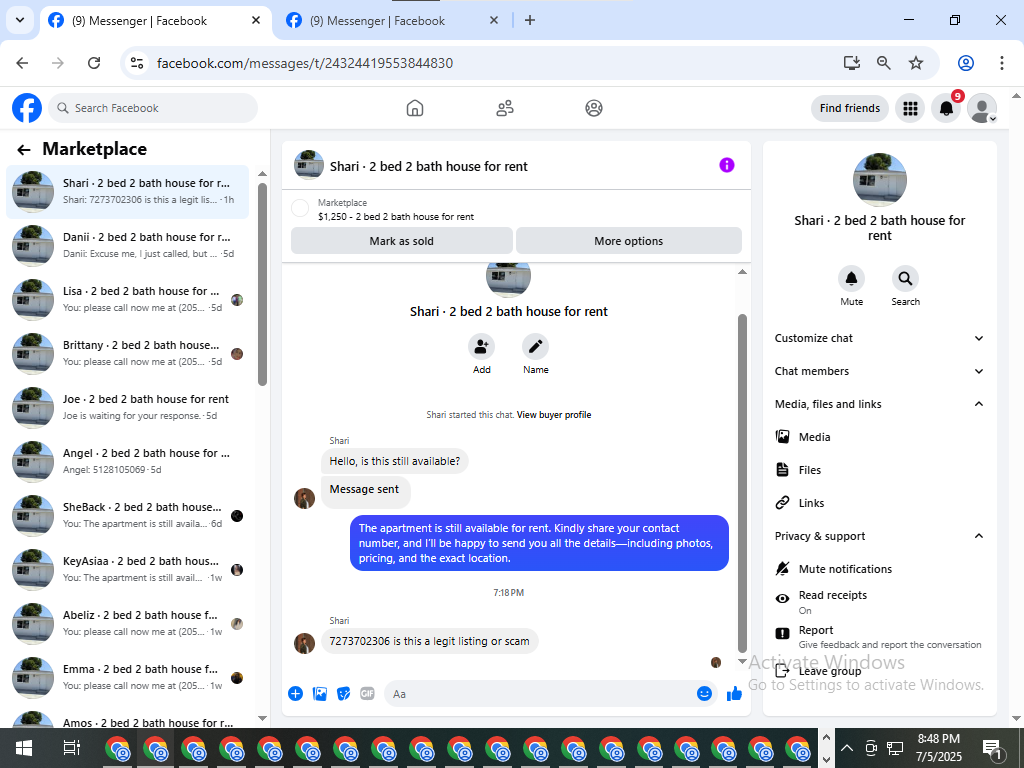Open Media in the side panel
Viewport: 1024px width, 768px height.
(x=879, y=437)
